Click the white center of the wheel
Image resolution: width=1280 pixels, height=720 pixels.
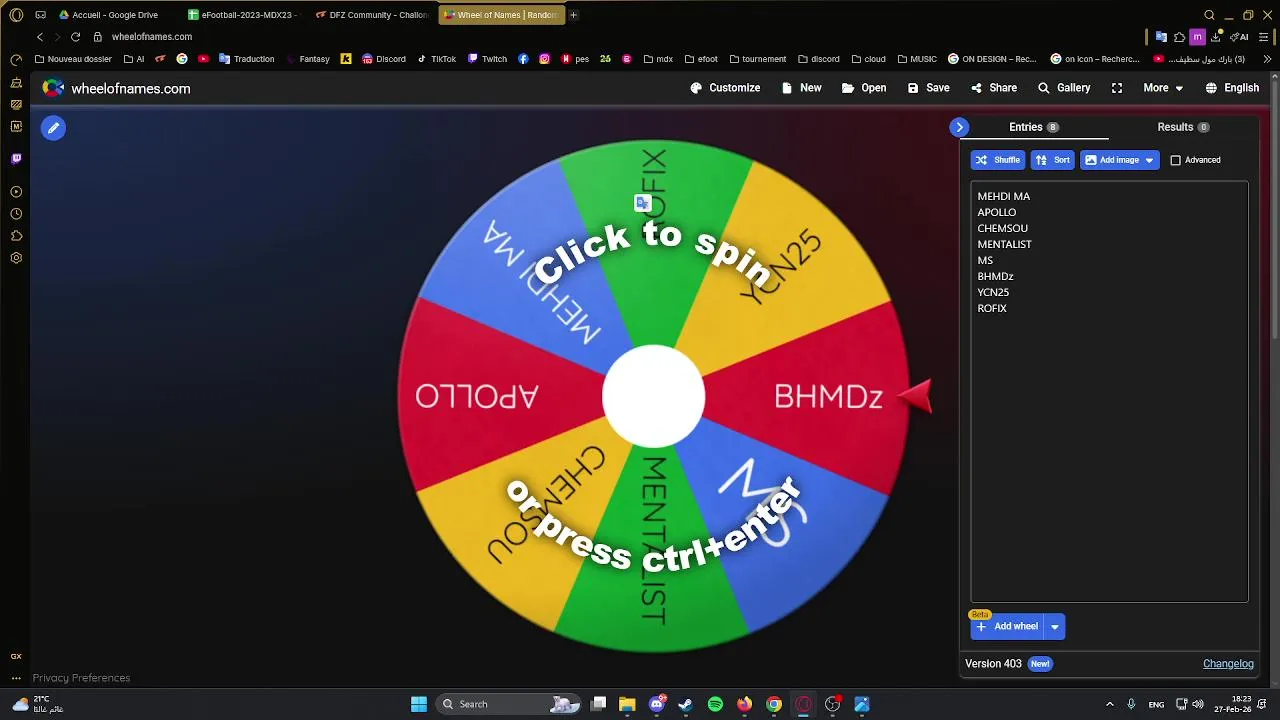click(x=653, y=396)
